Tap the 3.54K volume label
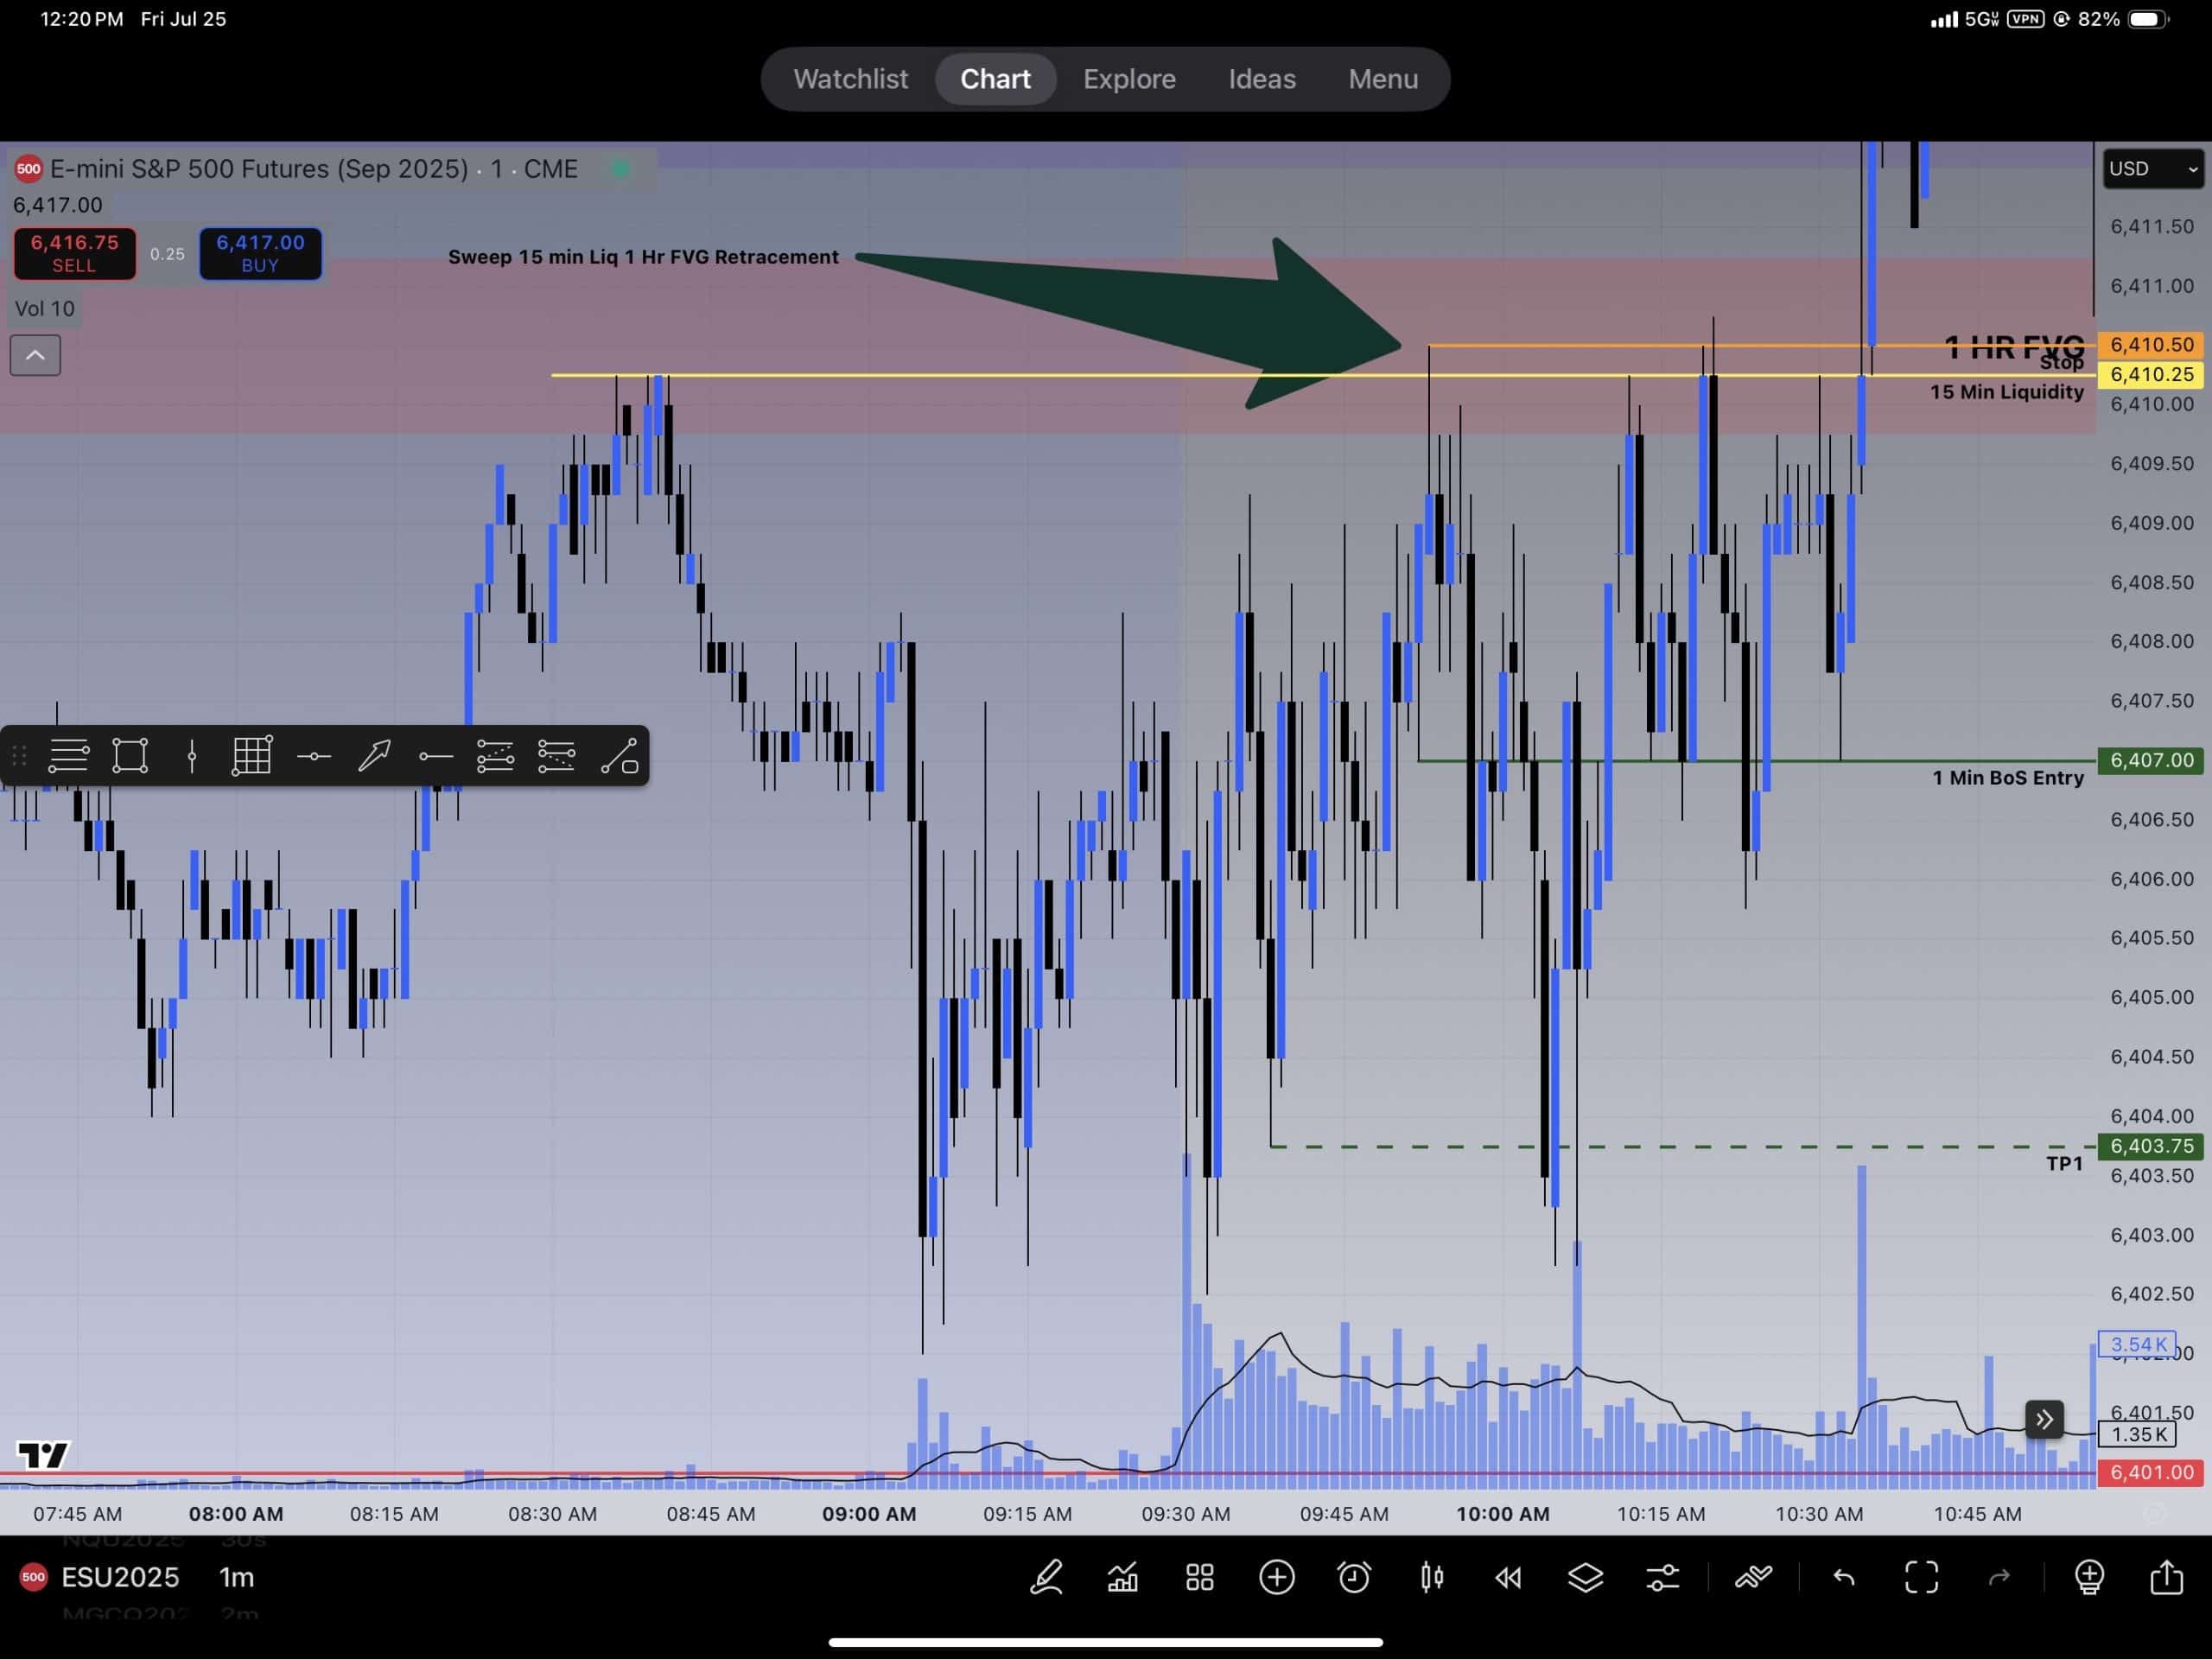Viewport: 2212px width, 1659px height. [2137, 1345]
